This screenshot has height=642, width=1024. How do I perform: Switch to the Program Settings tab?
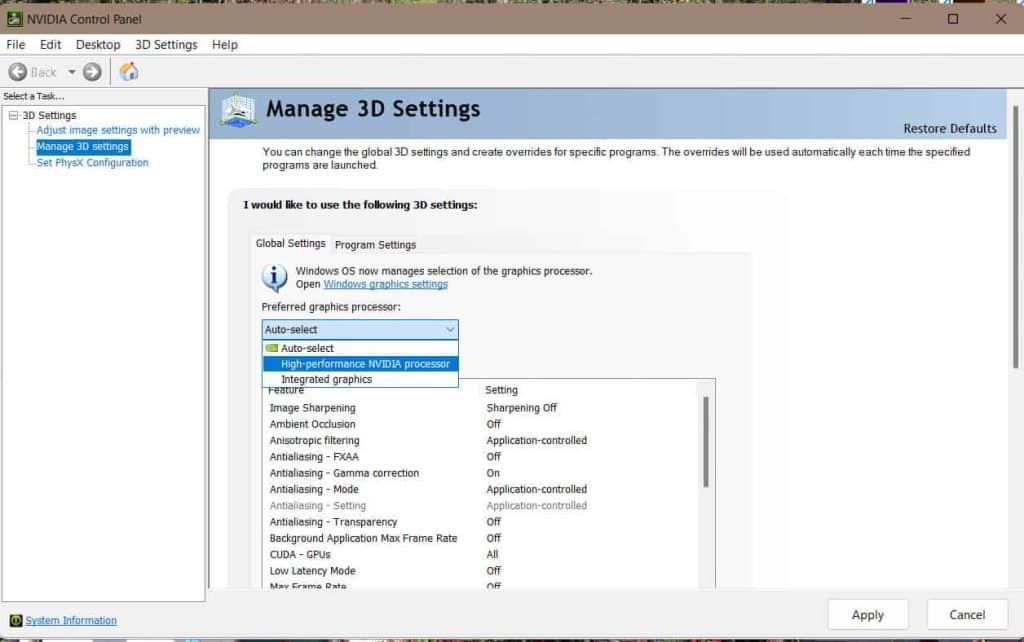[x=375, y=244]
